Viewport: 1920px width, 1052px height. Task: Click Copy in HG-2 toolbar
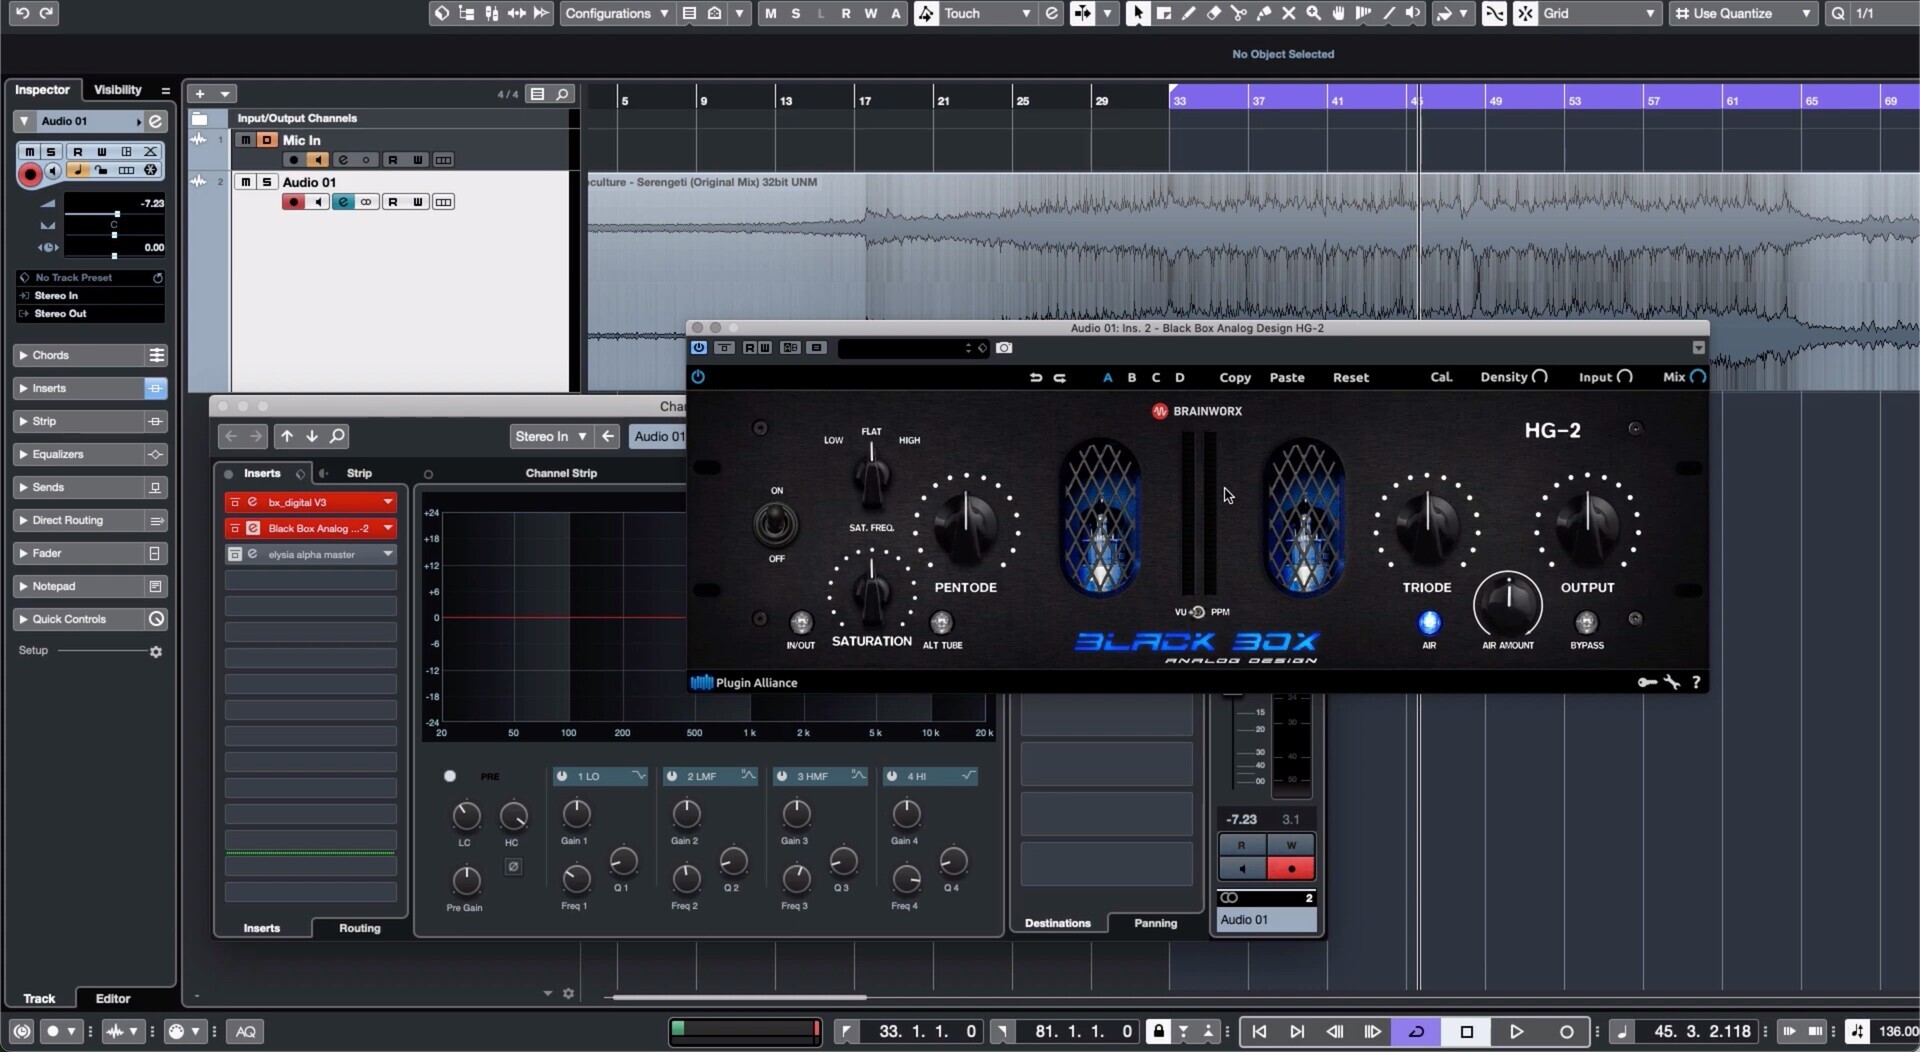click(x=1235, y=378)
